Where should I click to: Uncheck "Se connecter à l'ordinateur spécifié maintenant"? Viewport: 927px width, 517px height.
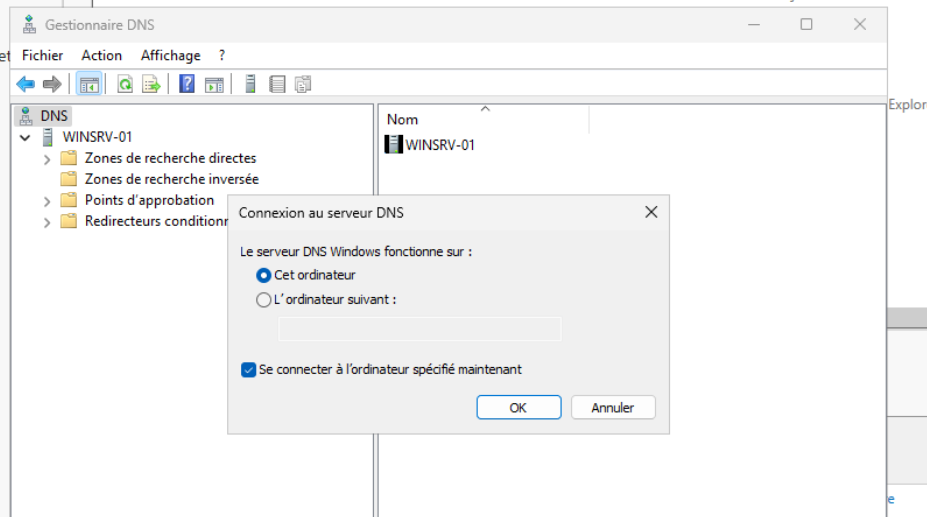click(248, 369)
